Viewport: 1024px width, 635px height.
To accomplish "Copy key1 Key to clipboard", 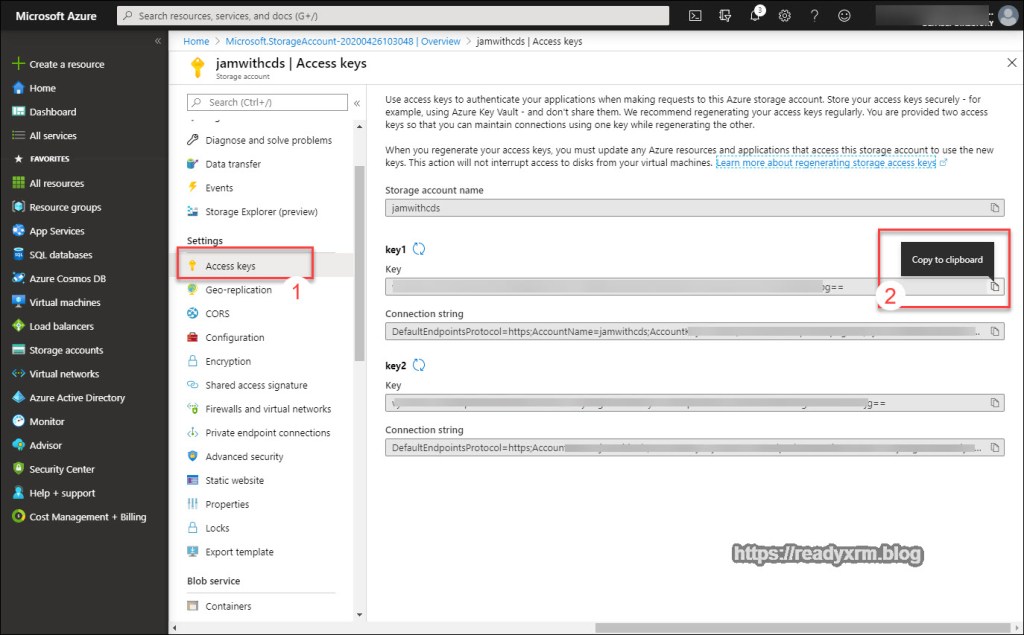I will click(x=994, y=287).
